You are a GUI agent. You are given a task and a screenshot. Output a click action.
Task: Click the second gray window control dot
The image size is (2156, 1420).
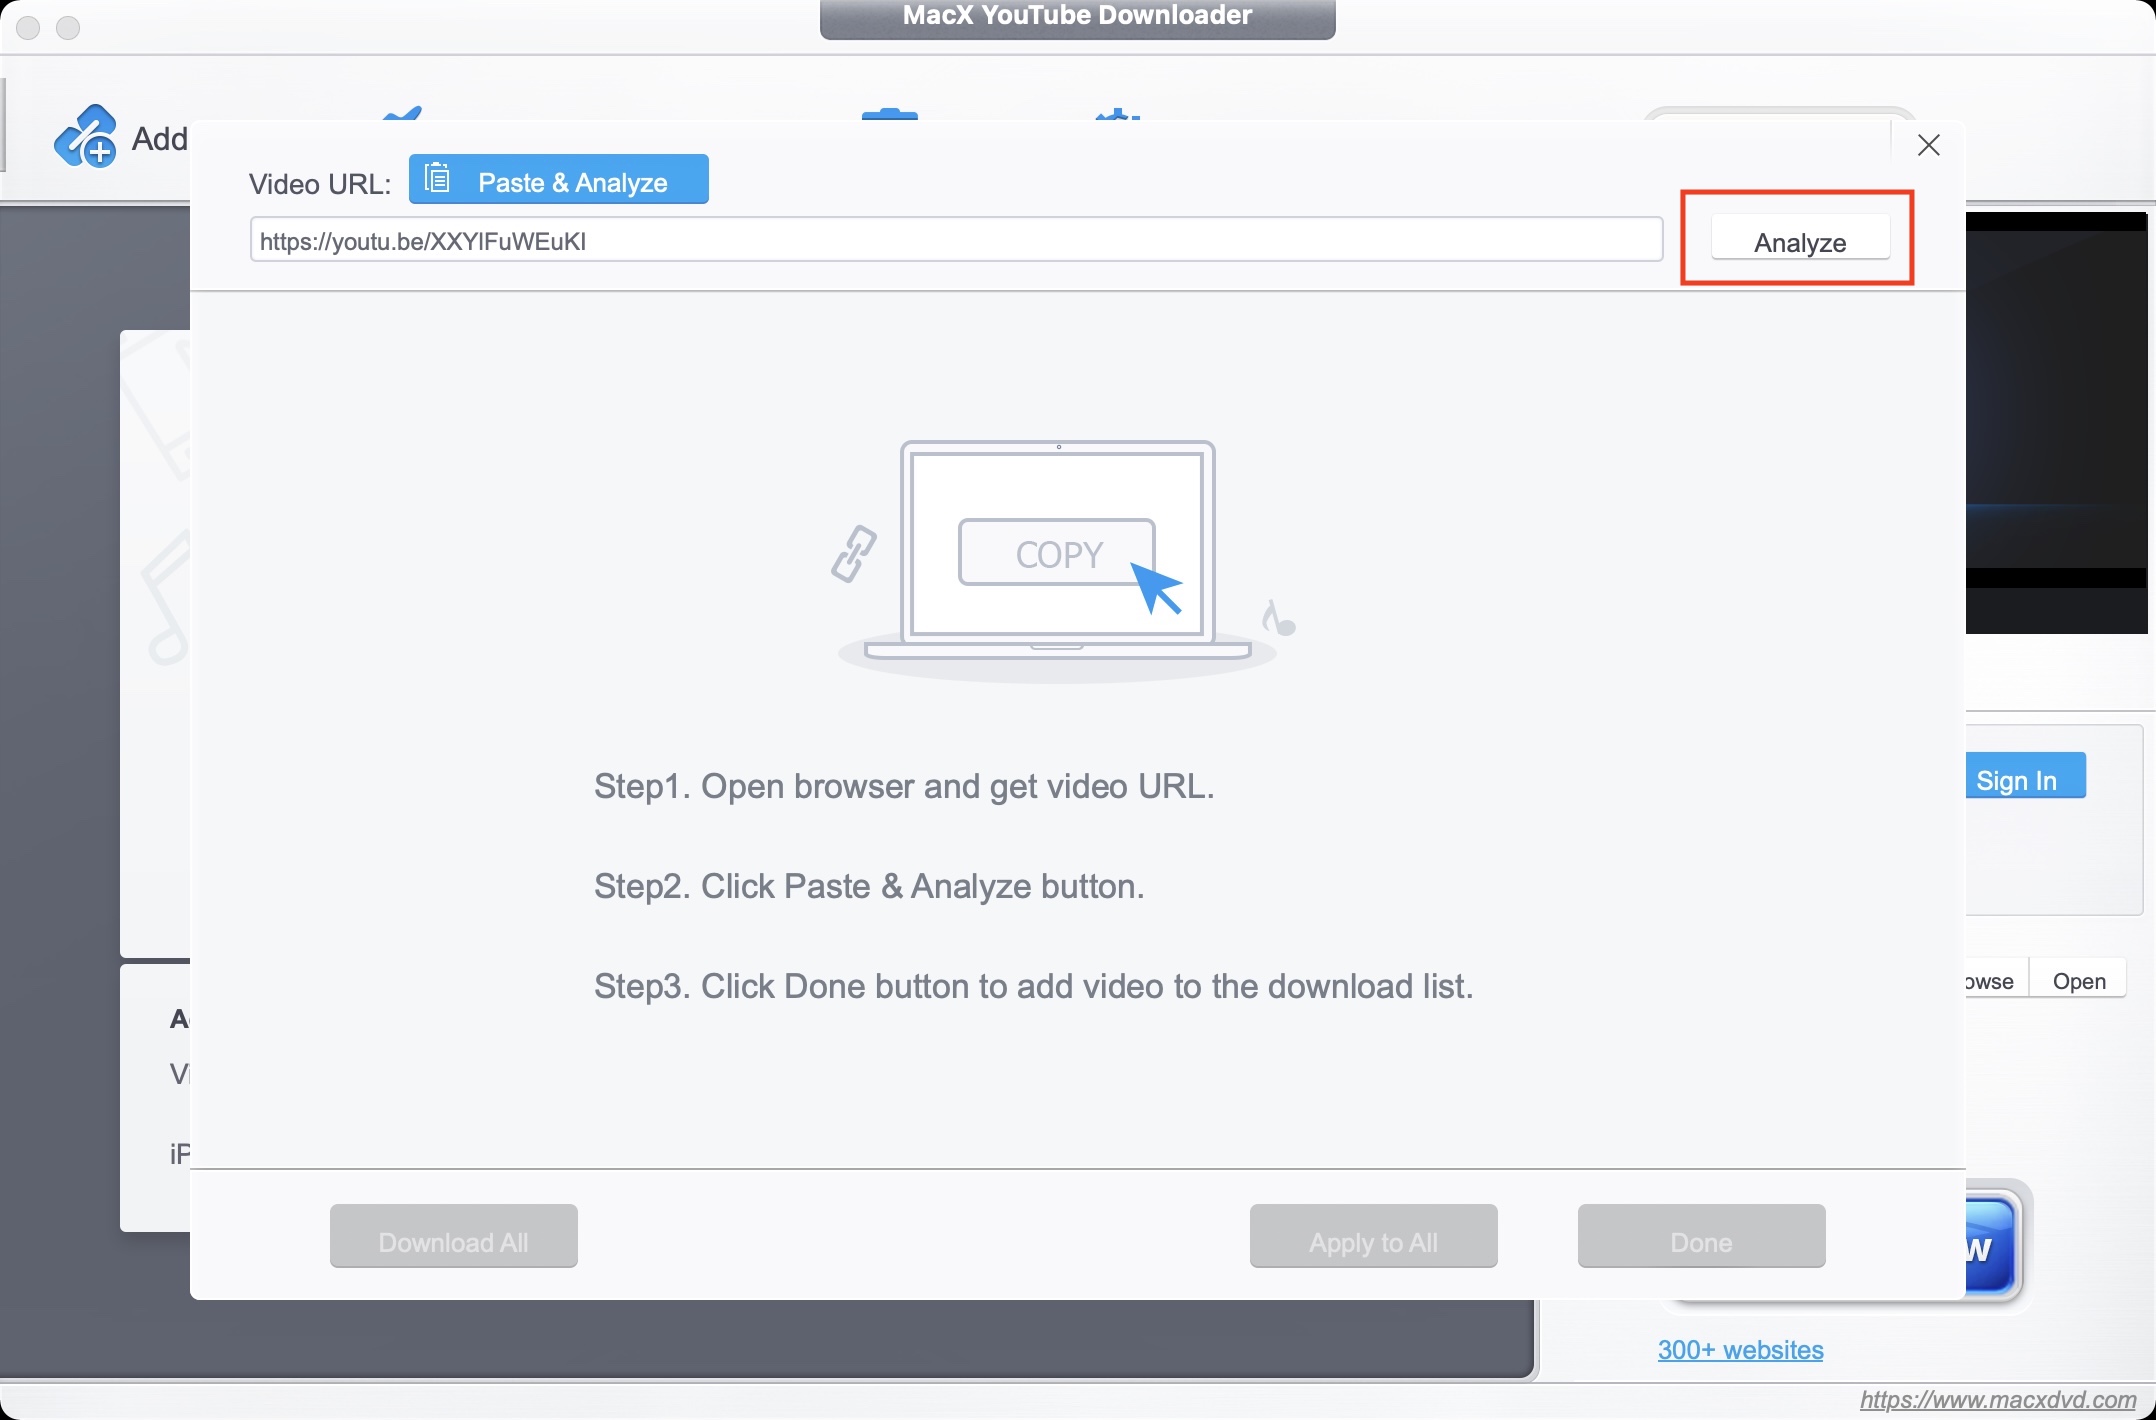68,28
